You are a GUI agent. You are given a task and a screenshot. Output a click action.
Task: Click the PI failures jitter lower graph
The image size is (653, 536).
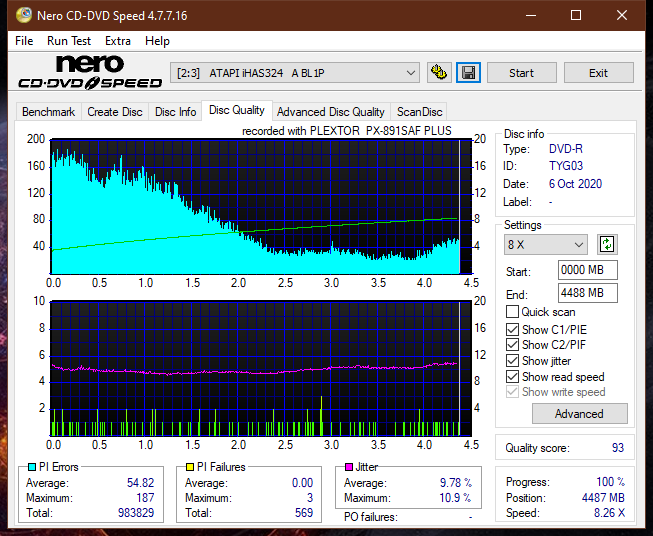[x=261, y=368]
